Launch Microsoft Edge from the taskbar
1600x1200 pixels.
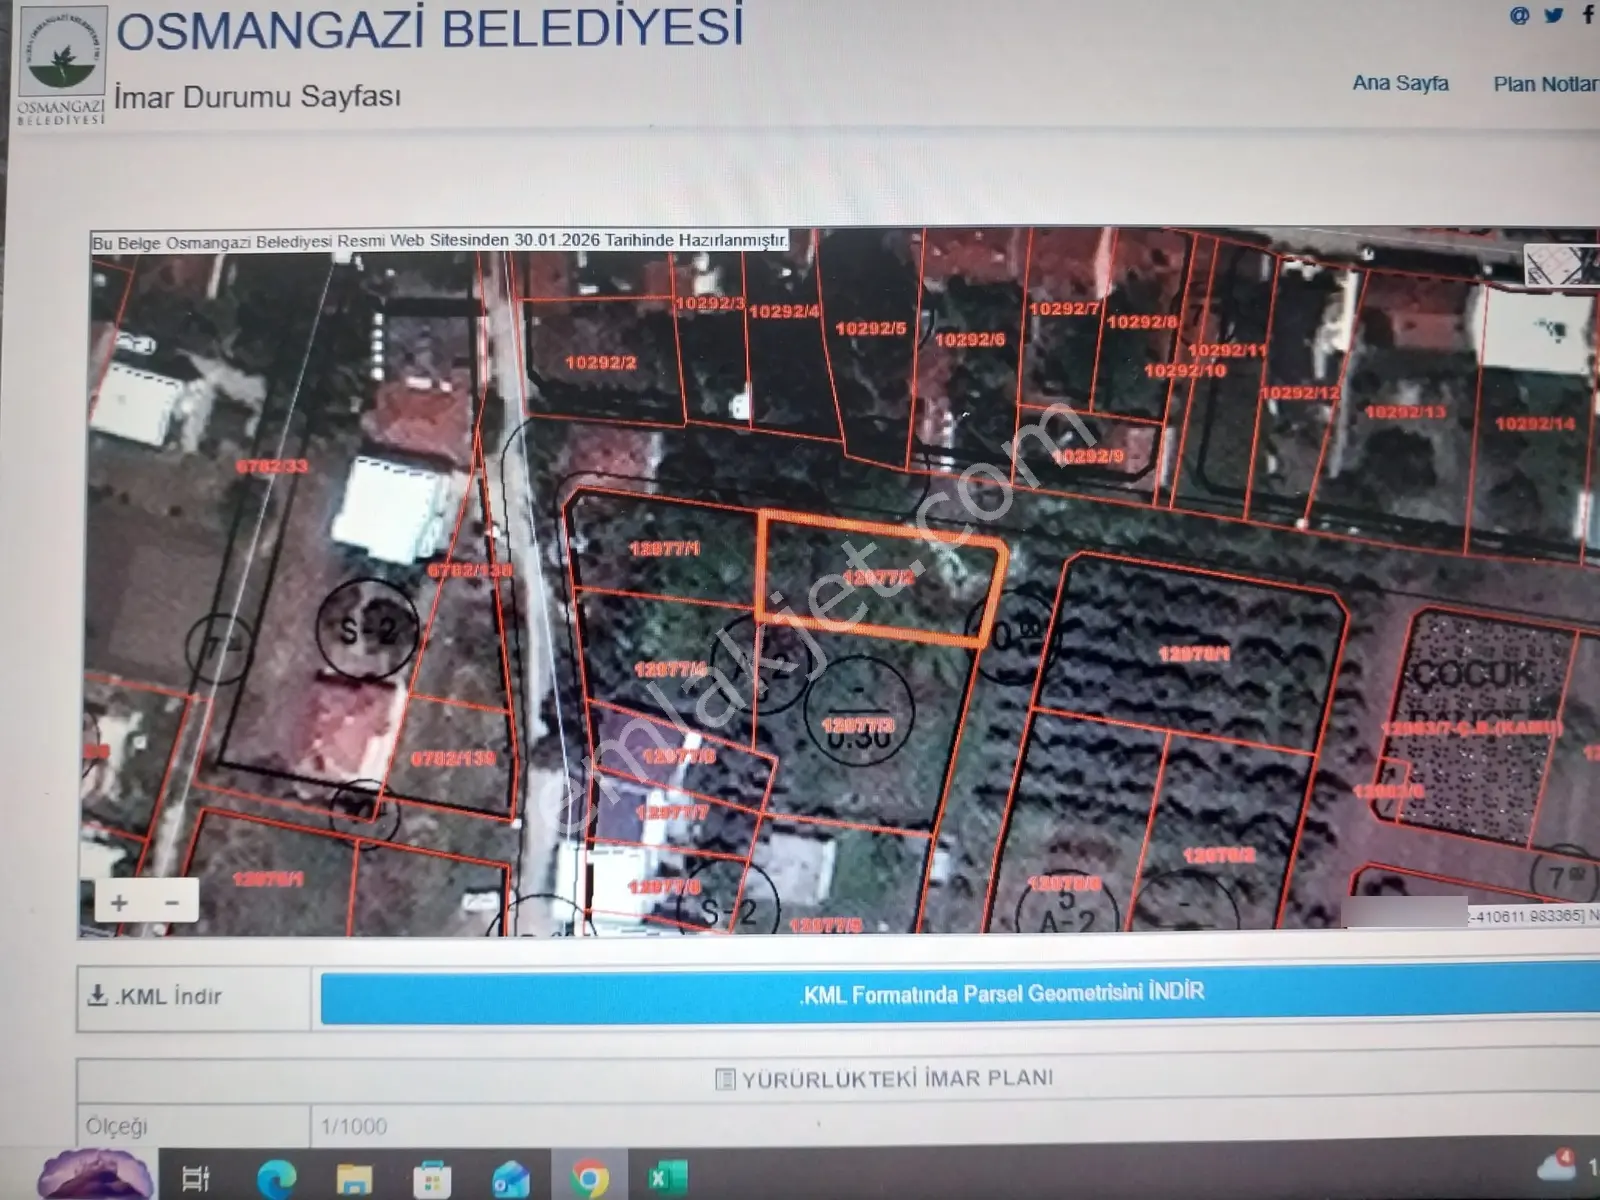pyautogui.click(x=275, y=1179)
